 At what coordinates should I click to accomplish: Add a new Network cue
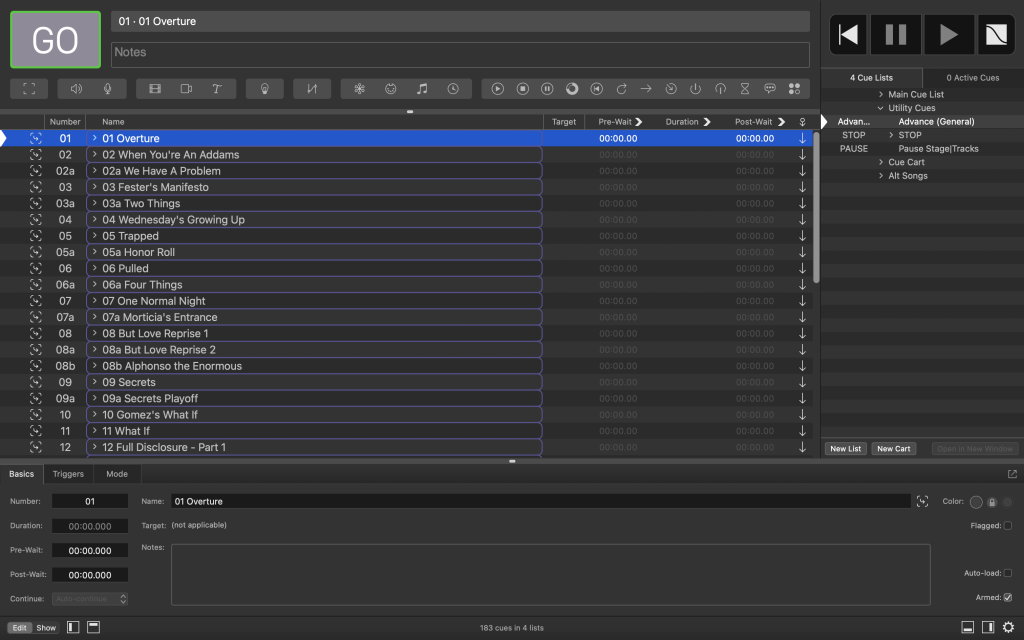pyautogui.click(x=359, y=89)
